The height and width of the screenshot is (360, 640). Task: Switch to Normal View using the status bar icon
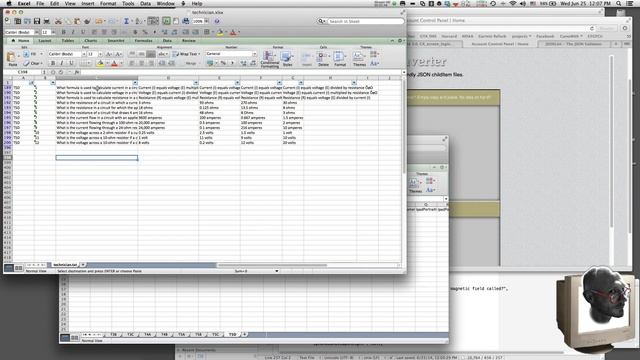point(9,268)
